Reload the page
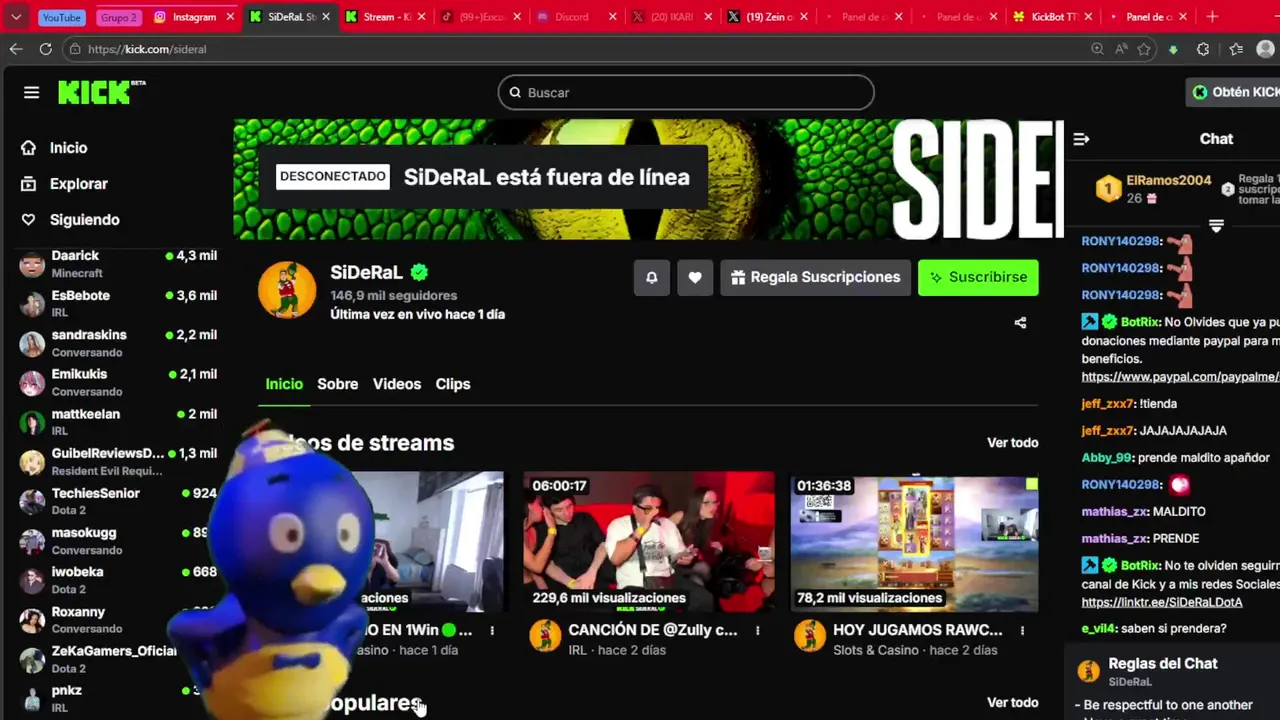Screen dimensions: 1280x720 (46, 49)
